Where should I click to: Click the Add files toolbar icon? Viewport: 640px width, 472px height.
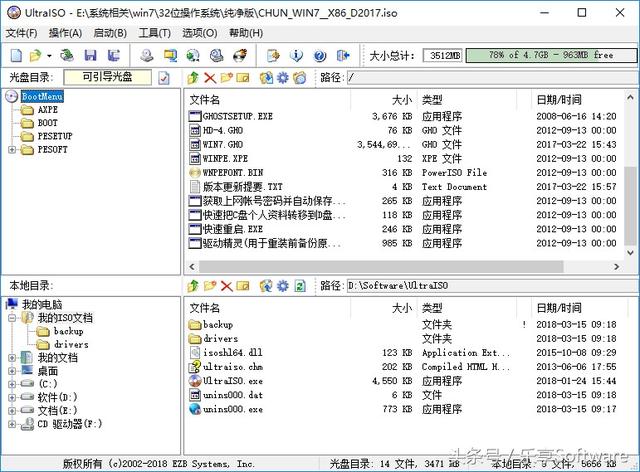tap(273, 55)
